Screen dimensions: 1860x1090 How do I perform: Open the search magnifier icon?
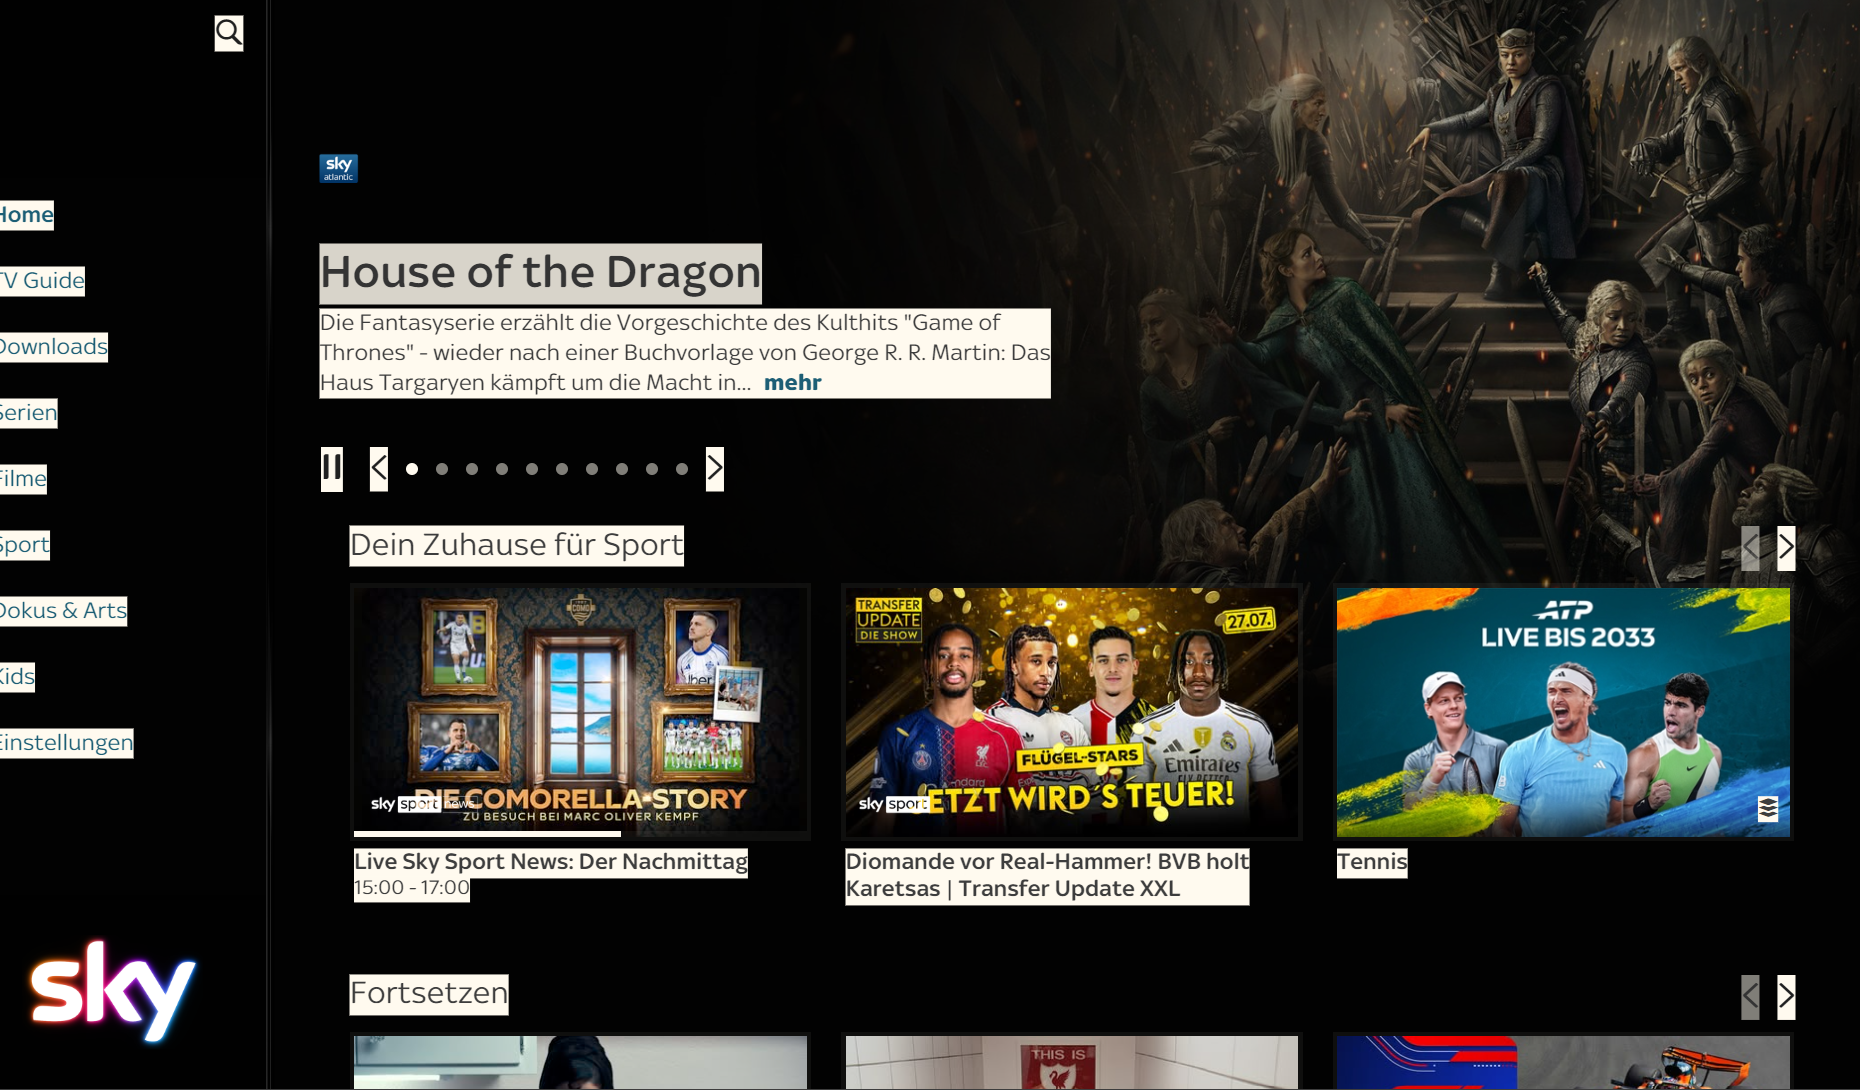click(x=229, y=33)
